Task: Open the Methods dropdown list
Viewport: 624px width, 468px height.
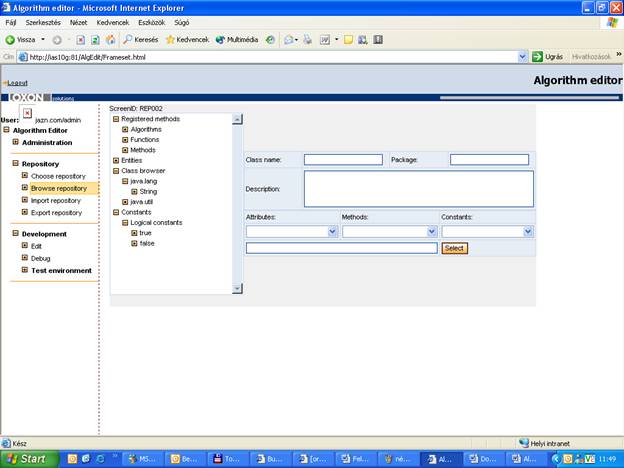Action: pyautogui.click(x=431, y=231)
